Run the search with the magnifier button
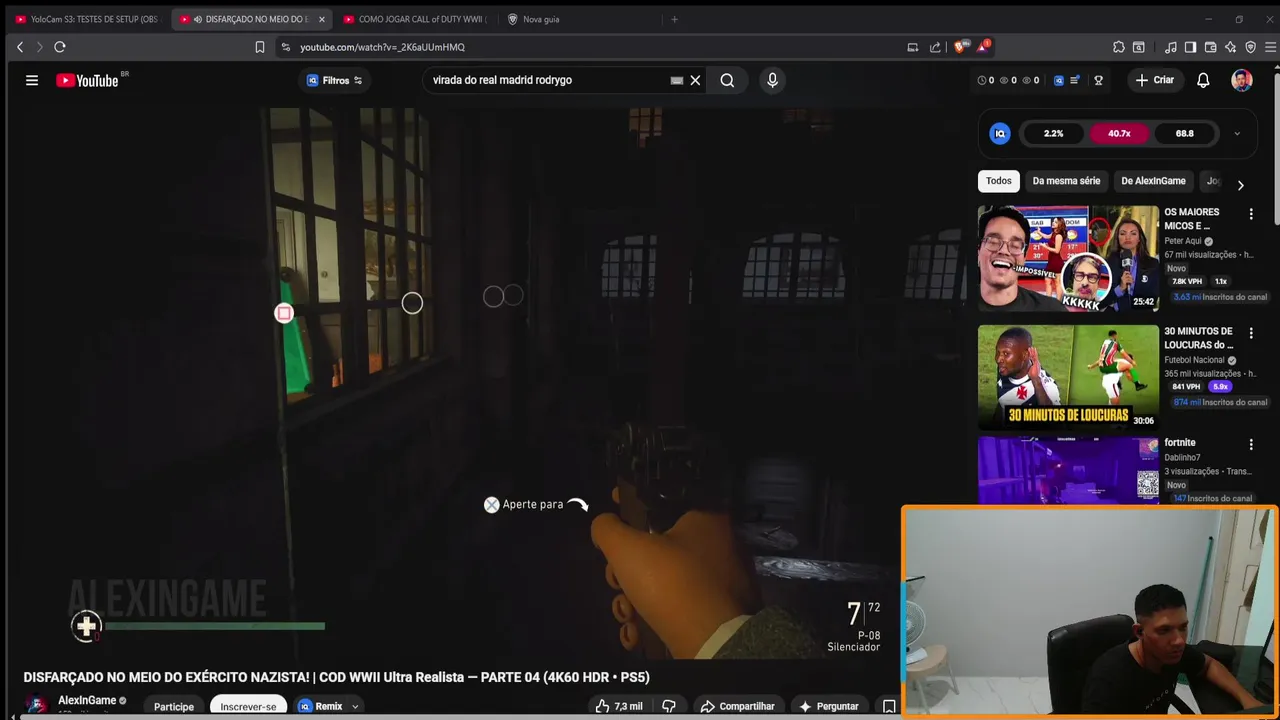 coord(727,80)
